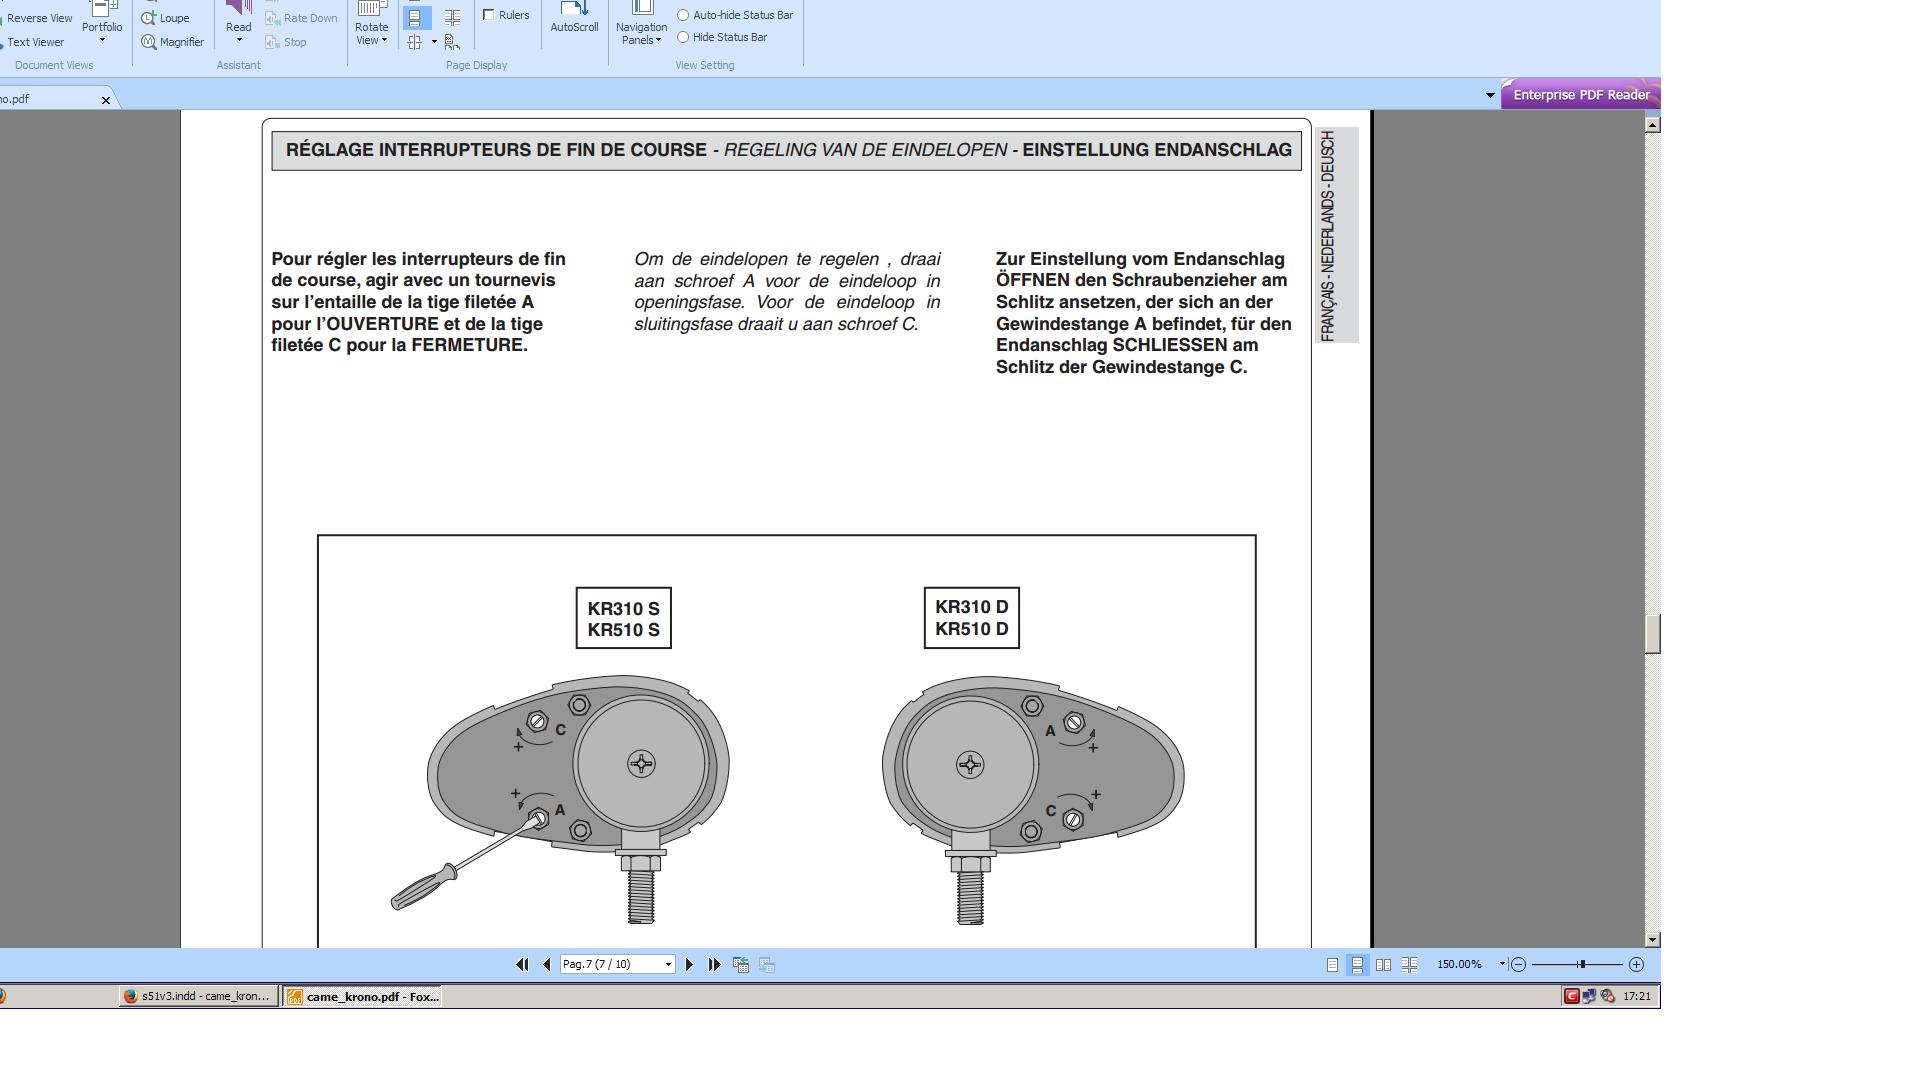Open the Enterprise PDF Reader tab
The image size is (1920, 1080).
pyautogui.click(x=1580, y=95)
